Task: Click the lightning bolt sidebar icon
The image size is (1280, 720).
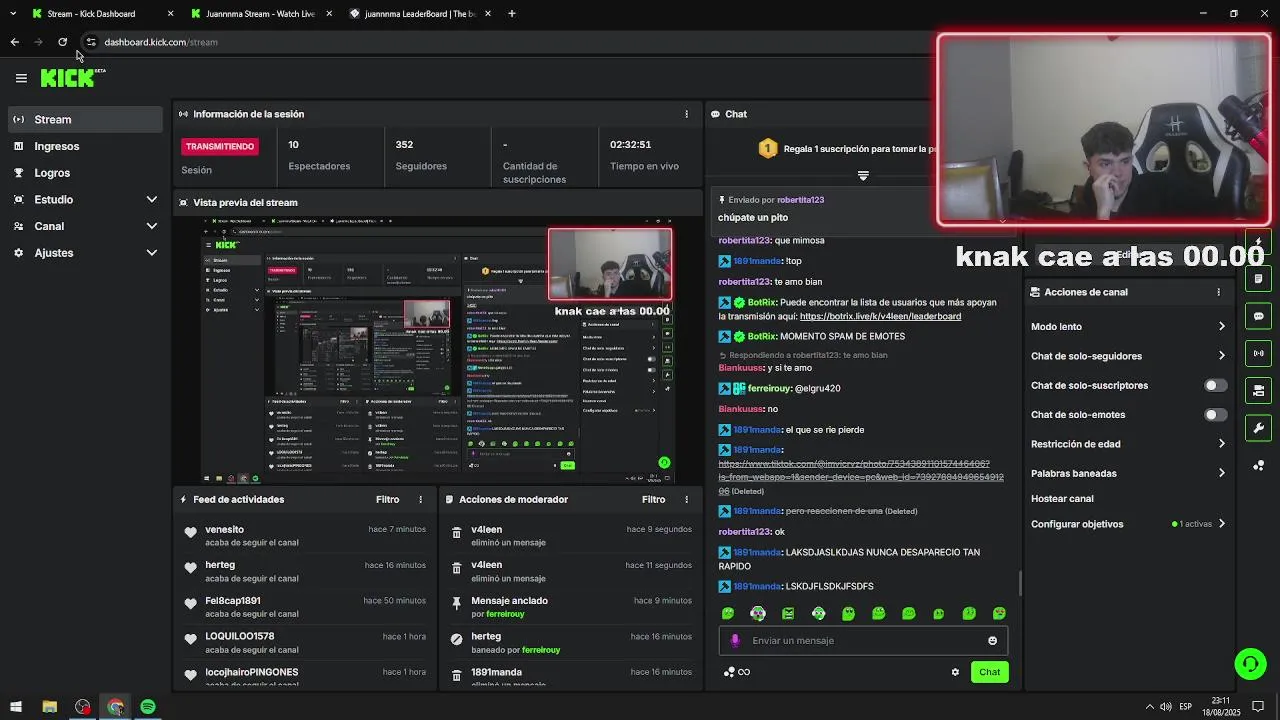Action: [x=1259, y=243]
